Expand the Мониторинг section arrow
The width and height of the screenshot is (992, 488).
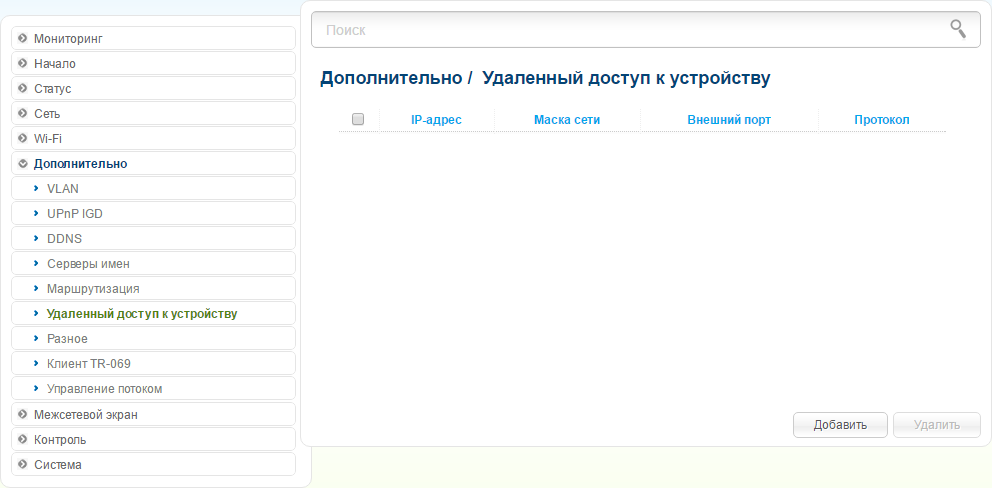coord(22,38)
